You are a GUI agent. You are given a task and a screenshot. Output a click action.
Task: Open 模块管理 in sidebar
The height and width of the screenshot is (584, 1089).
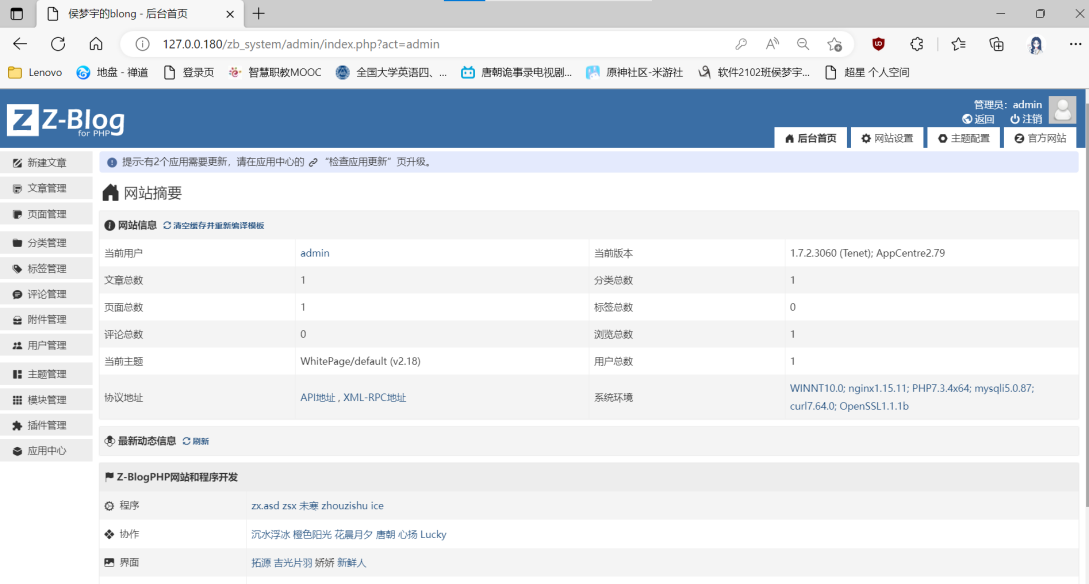click(x=46, y=399)
